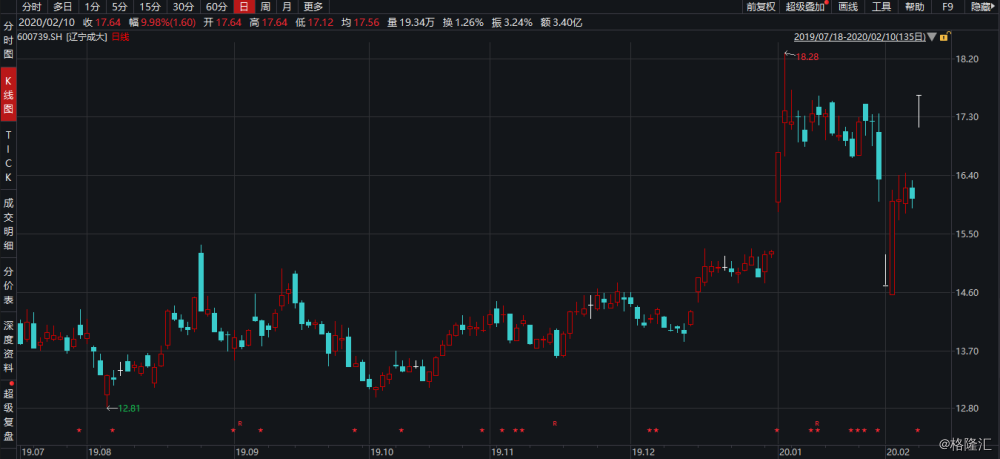Open the 画线 drawing tools
The height and width of the screenshot is (459, 1000).
pyautogui.click(x=848, y=7)
